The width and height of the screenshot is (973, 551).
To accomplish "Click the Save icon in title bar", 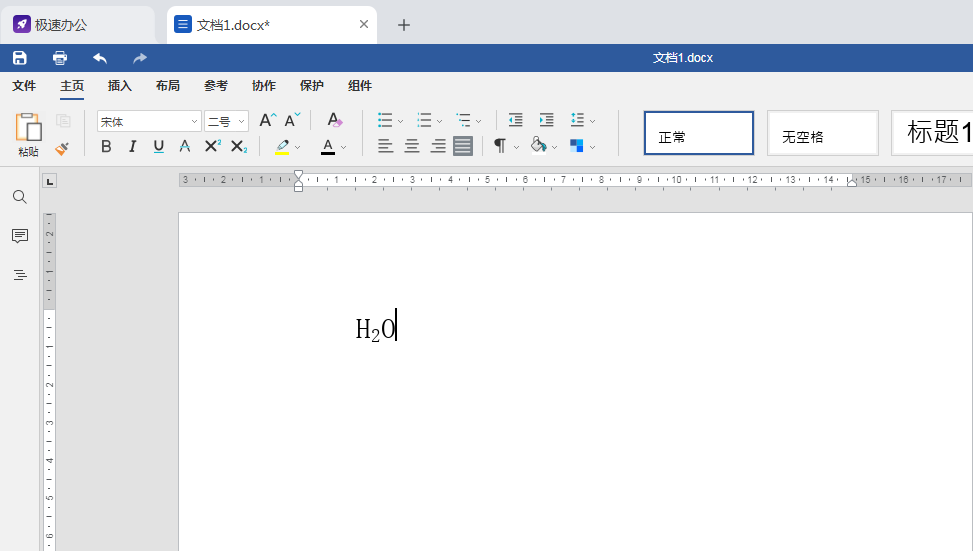I will 20,58.
